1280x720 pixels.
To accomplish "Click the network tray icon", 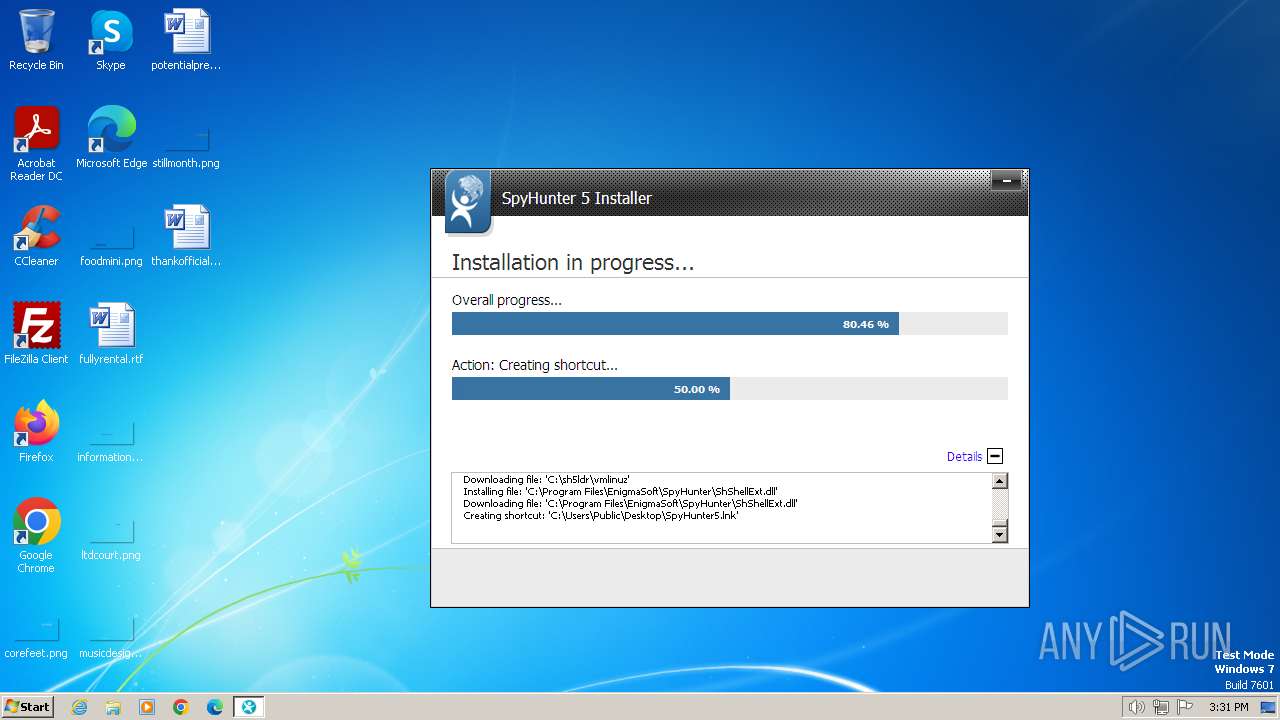I will coord(1161,707).
